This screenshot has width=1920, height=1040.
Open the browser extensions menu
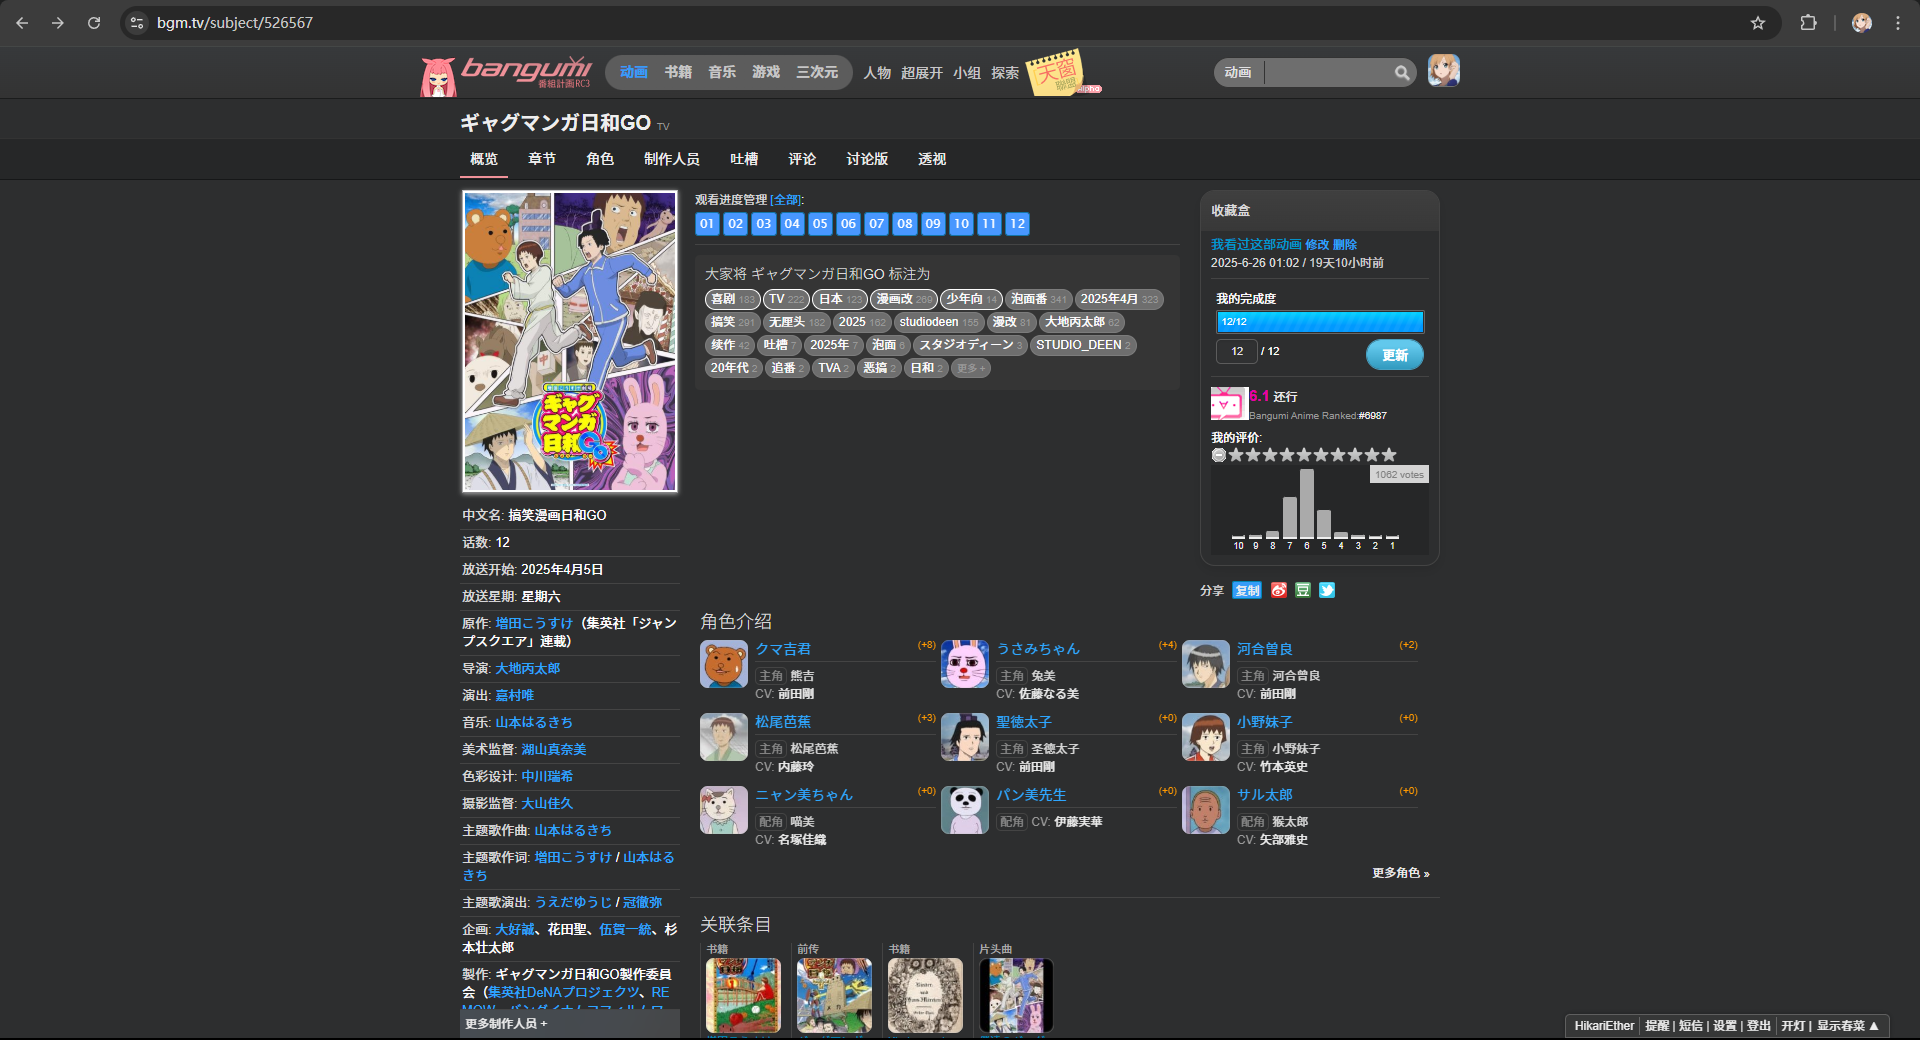[x=1808, y=22]
